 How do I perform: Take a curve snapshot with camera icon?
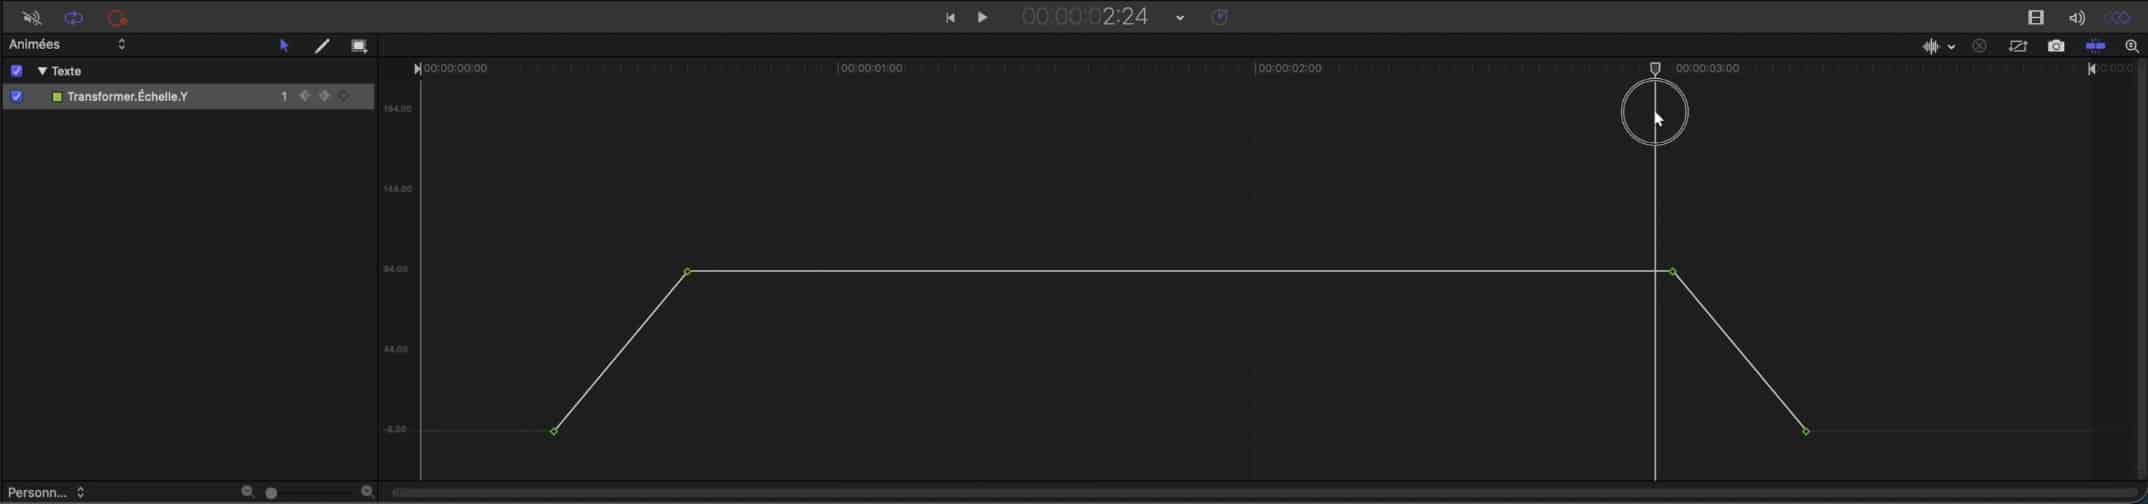coord(2056,46)
